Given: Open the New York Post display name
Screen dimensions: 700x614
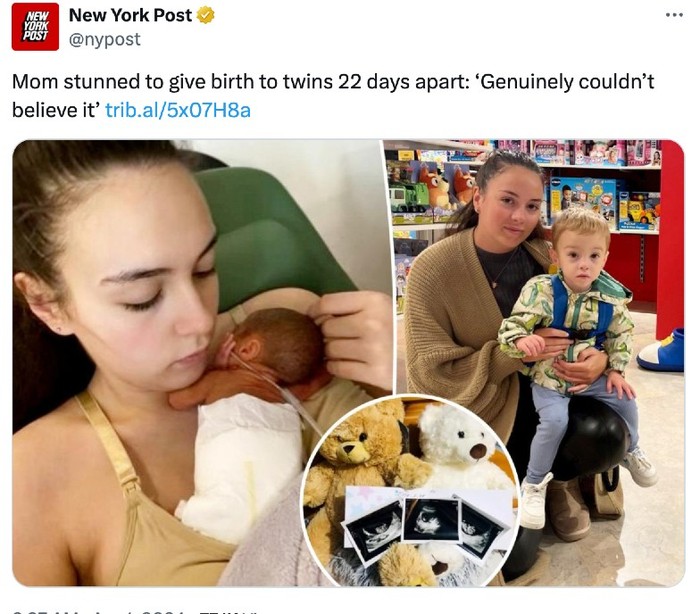Looking at the screenshot, I should 130,15.
